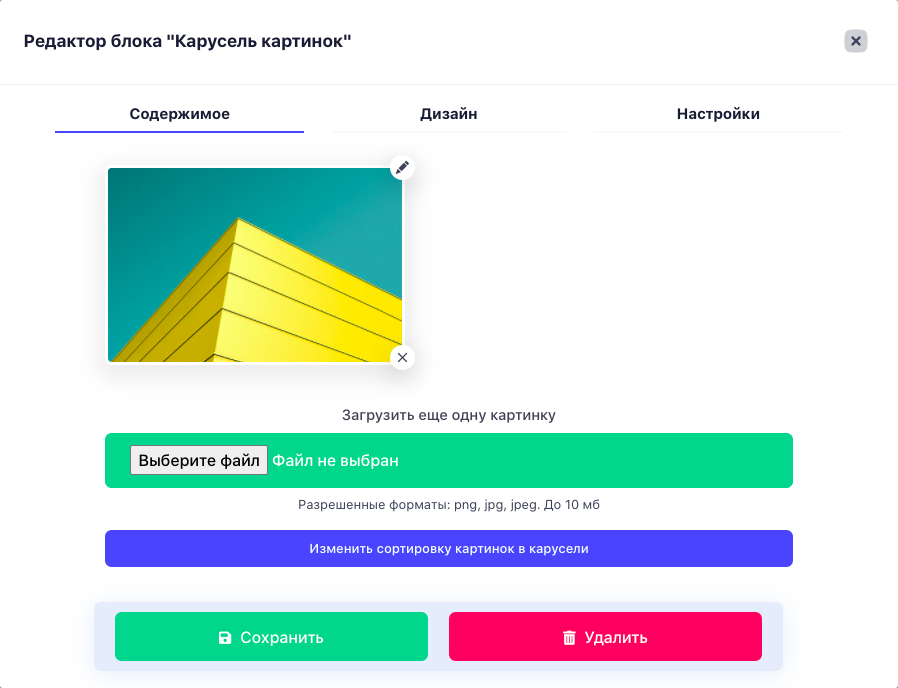Click the light panel between Сохранить and Удалить
Screen dimensions: 898x688
(438, 636)
